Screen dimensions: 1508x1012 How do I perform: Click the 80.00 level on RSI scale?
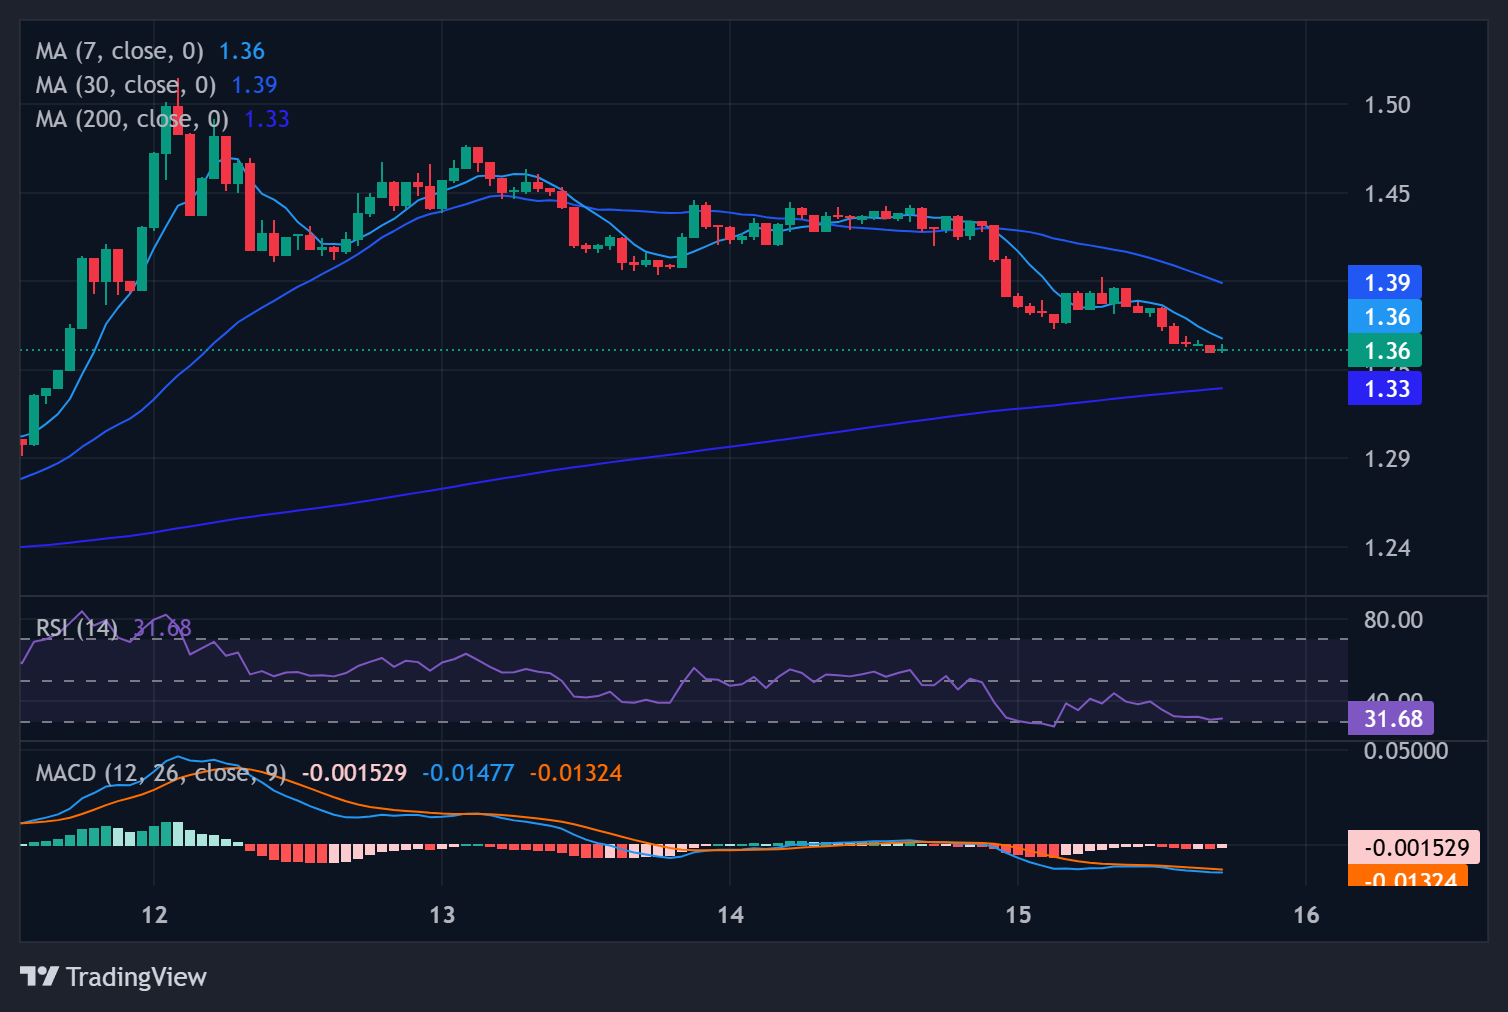[1393, 620]
